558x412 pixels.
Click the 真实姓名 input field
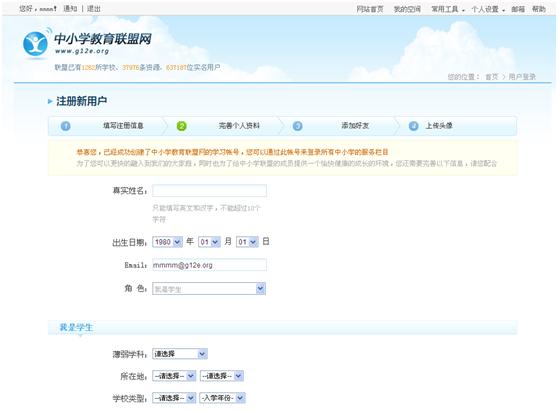pyautogui.click(x=209, y=191)
